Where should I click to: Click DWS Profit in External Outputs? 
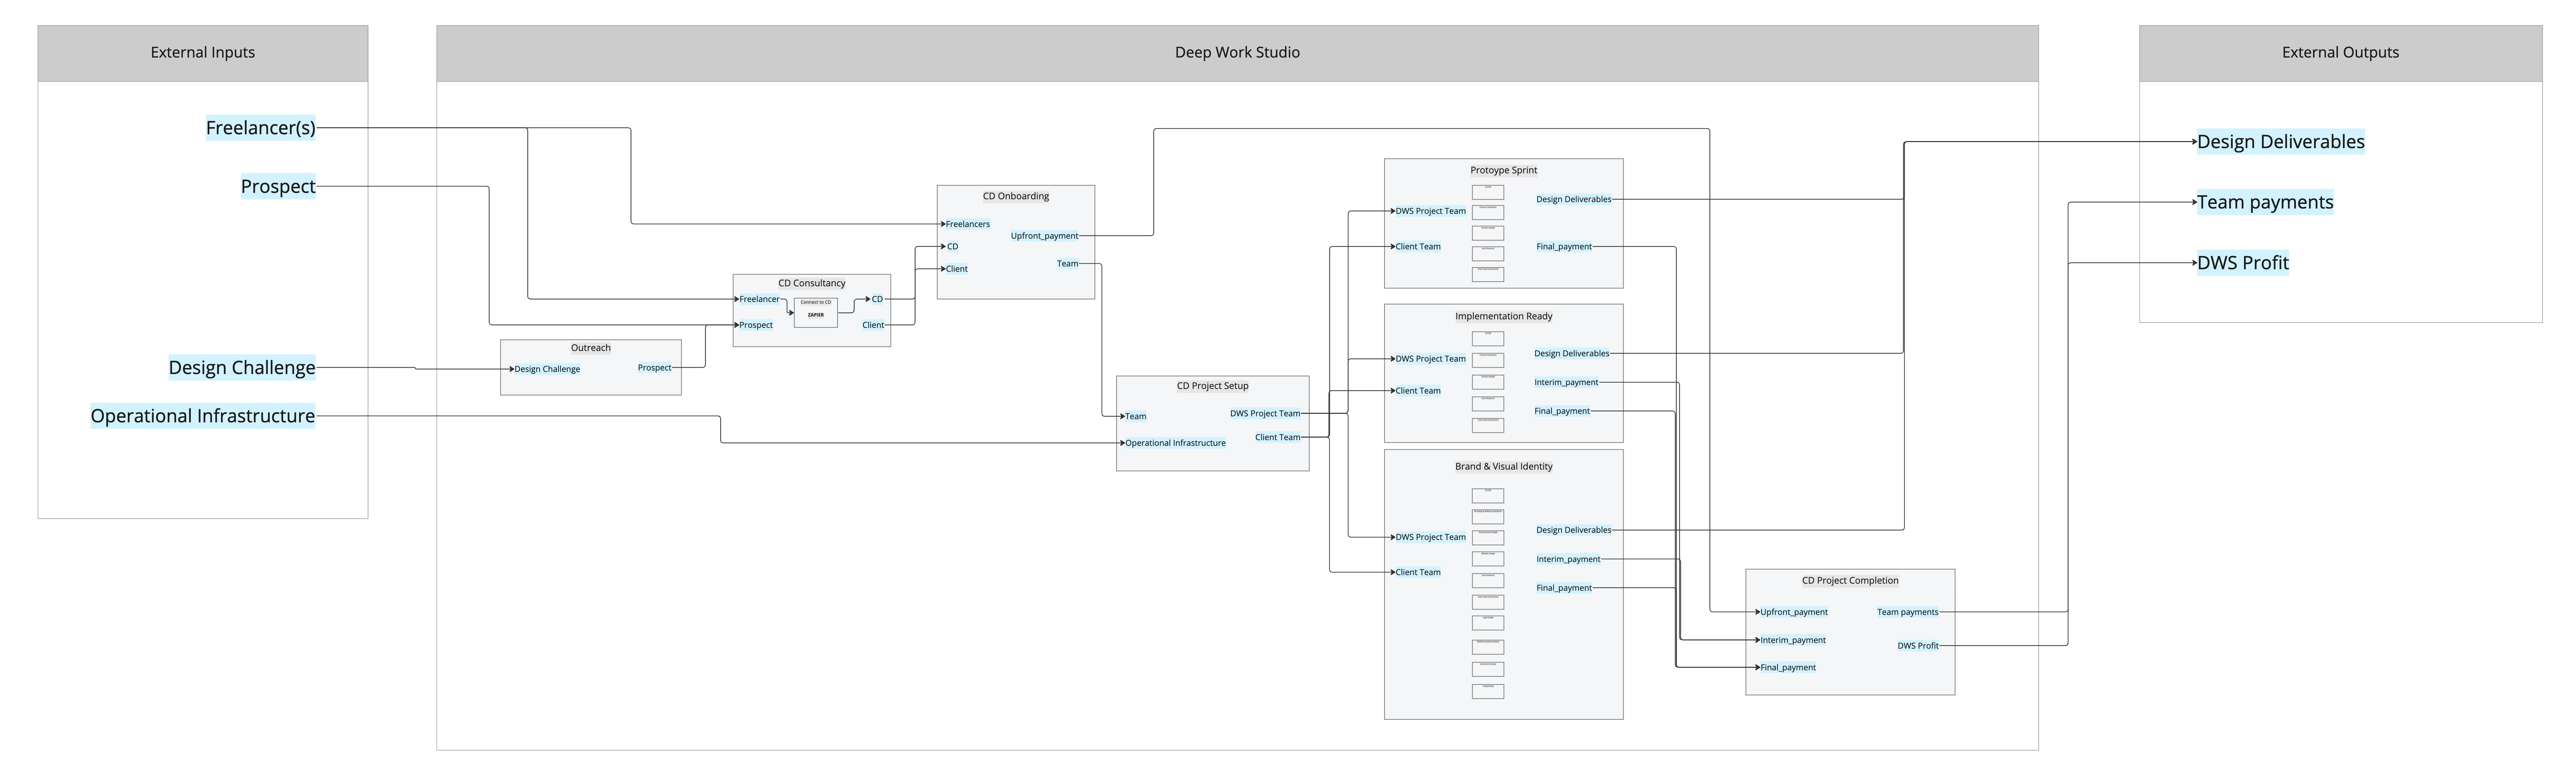(2243, 263)
